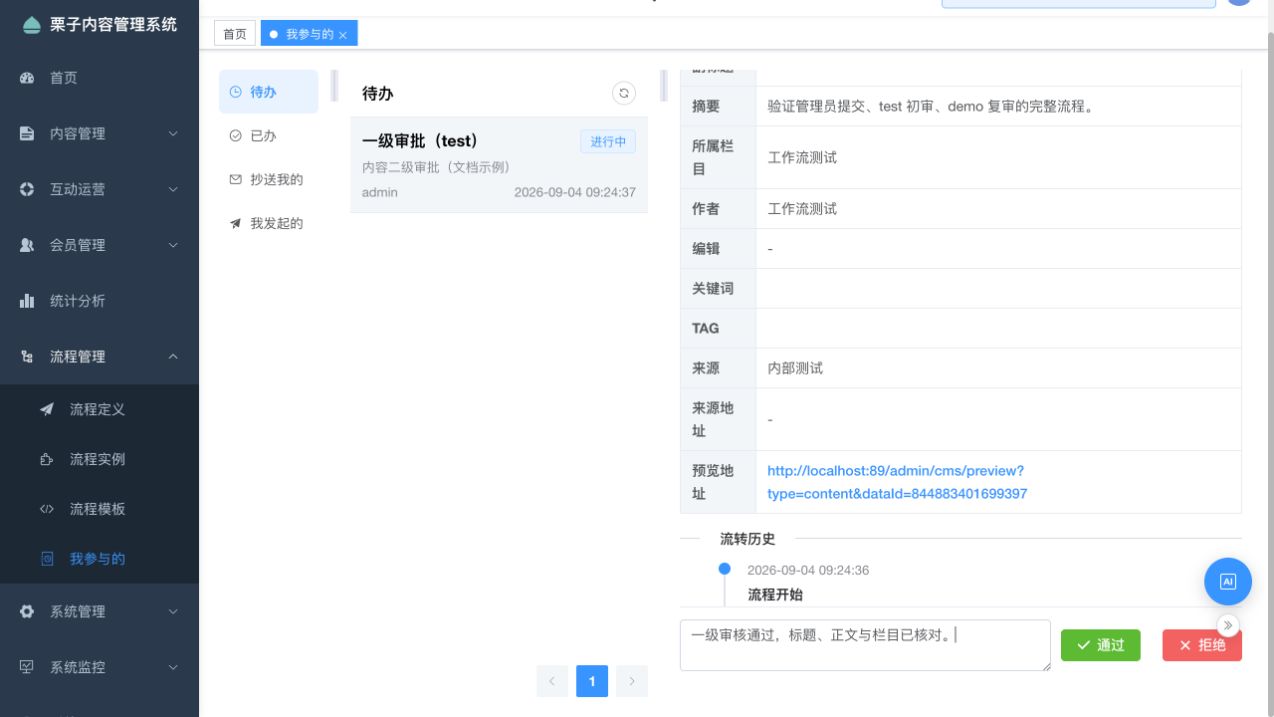
Task: Select the 已办 filter
Action: [x=269, y=136]
